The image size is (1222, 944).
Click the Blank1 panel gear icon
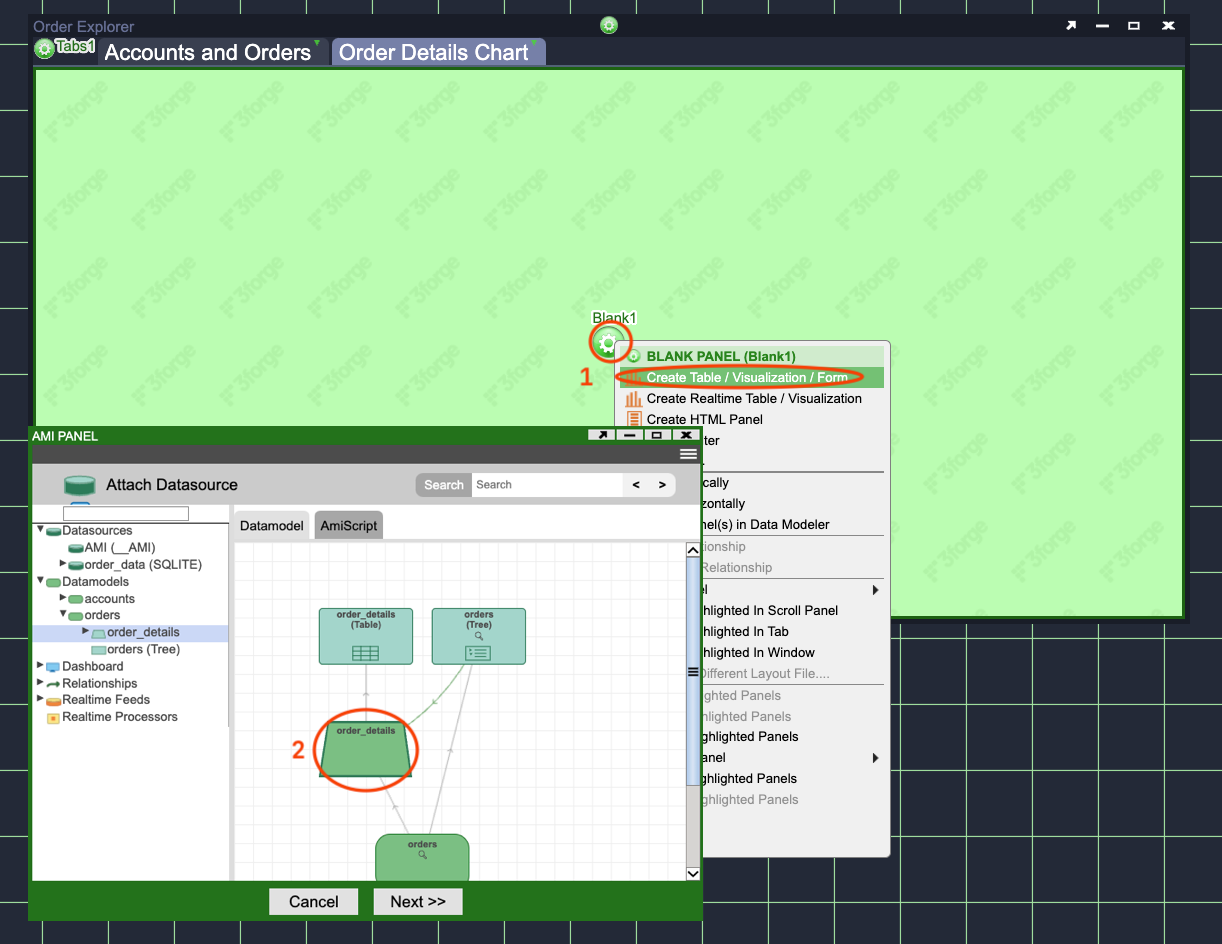tap(608, 343)
